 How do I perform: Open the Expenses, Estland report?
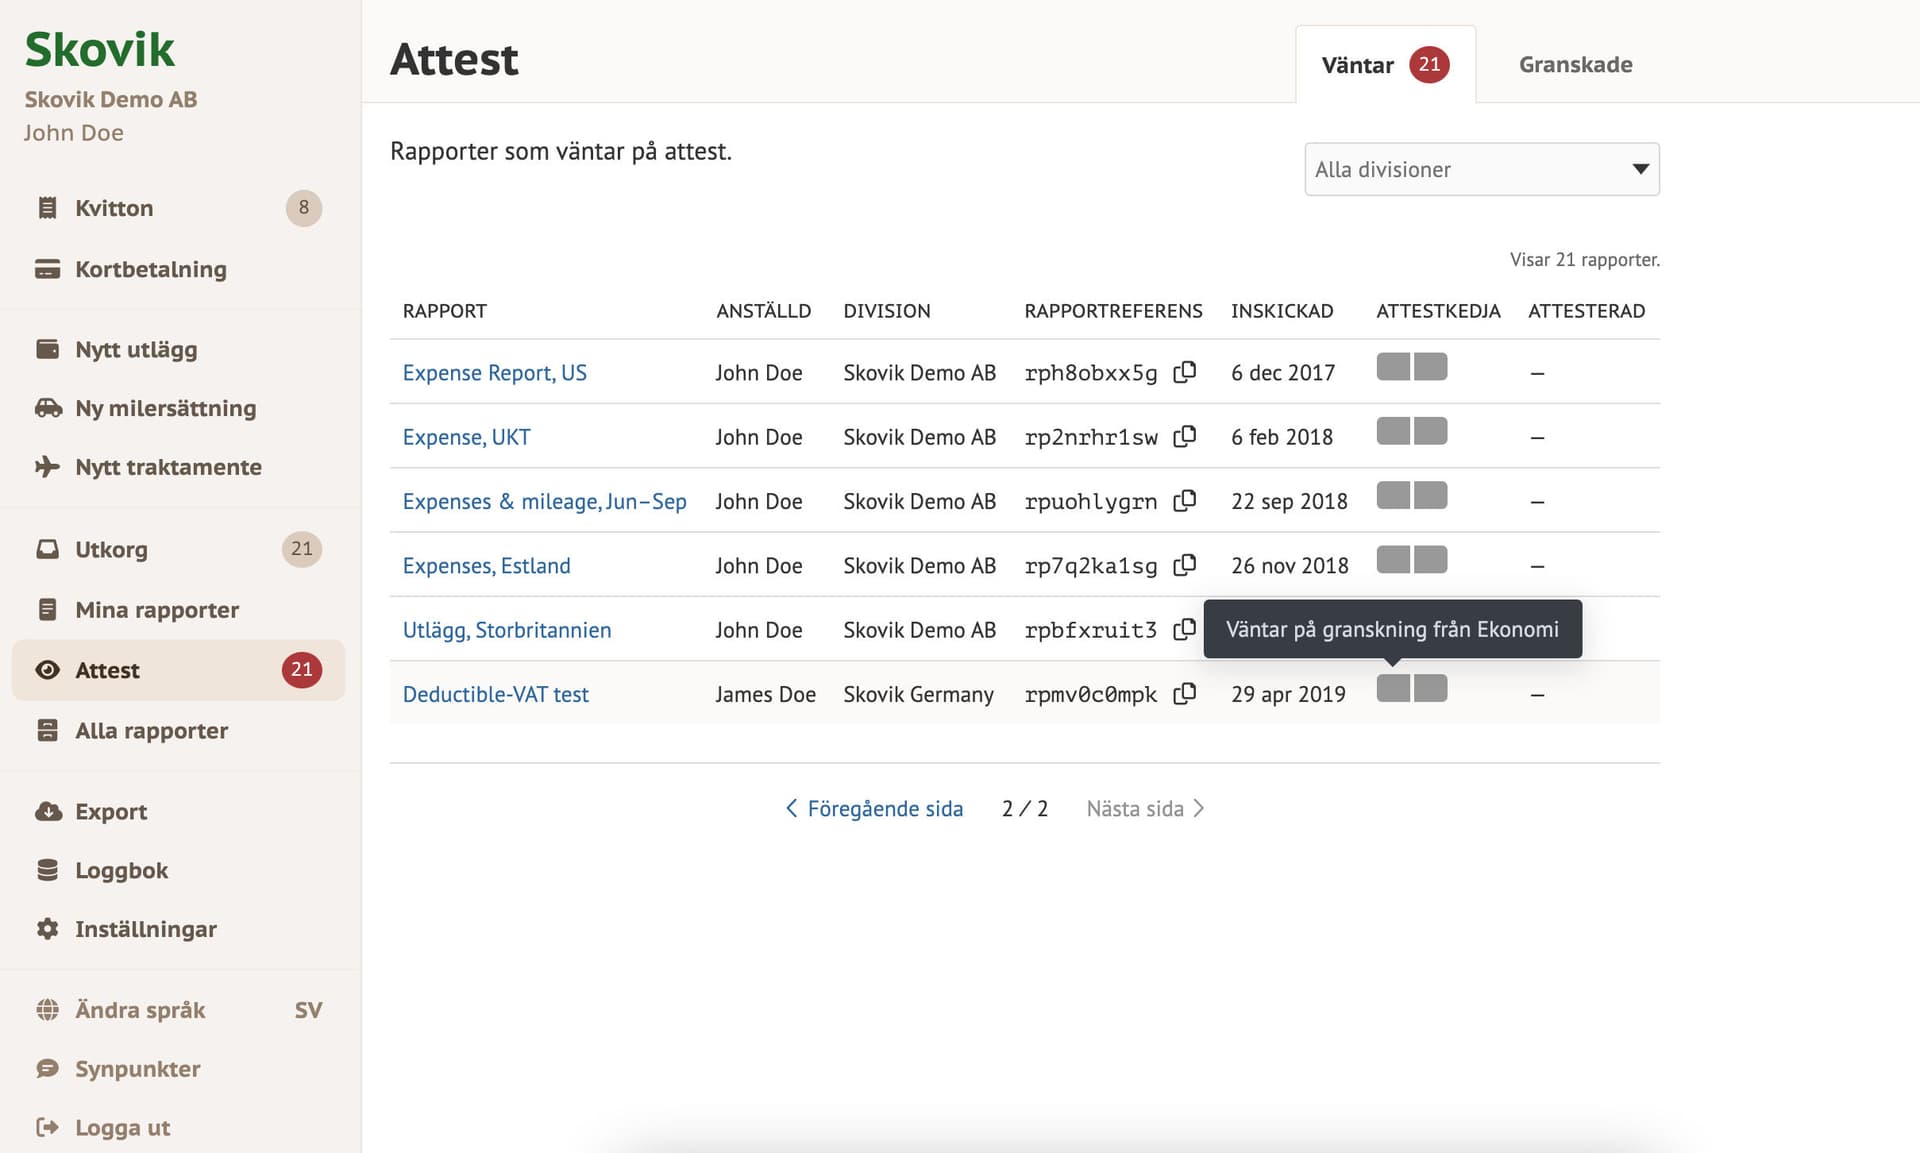pos(486,566)
